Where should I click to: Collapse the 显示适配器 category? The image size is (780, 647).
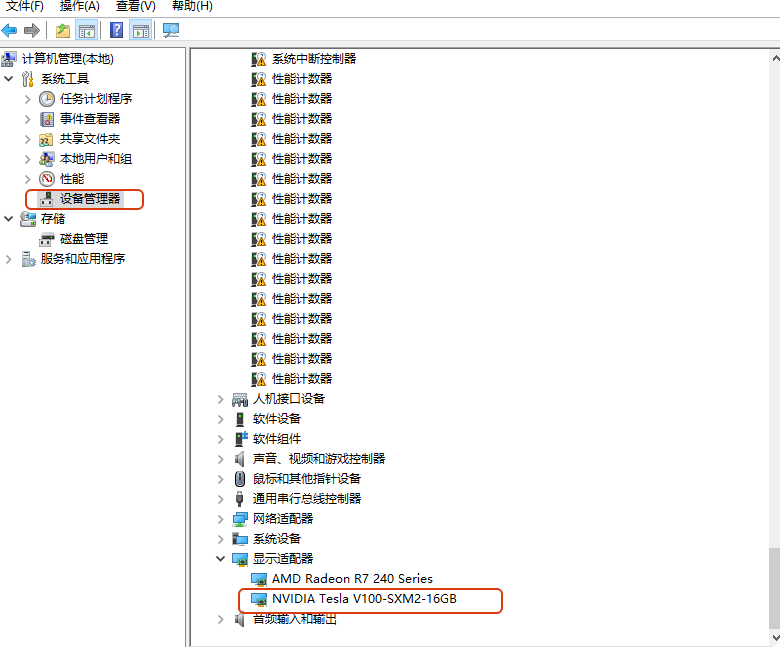pos(221,559)
